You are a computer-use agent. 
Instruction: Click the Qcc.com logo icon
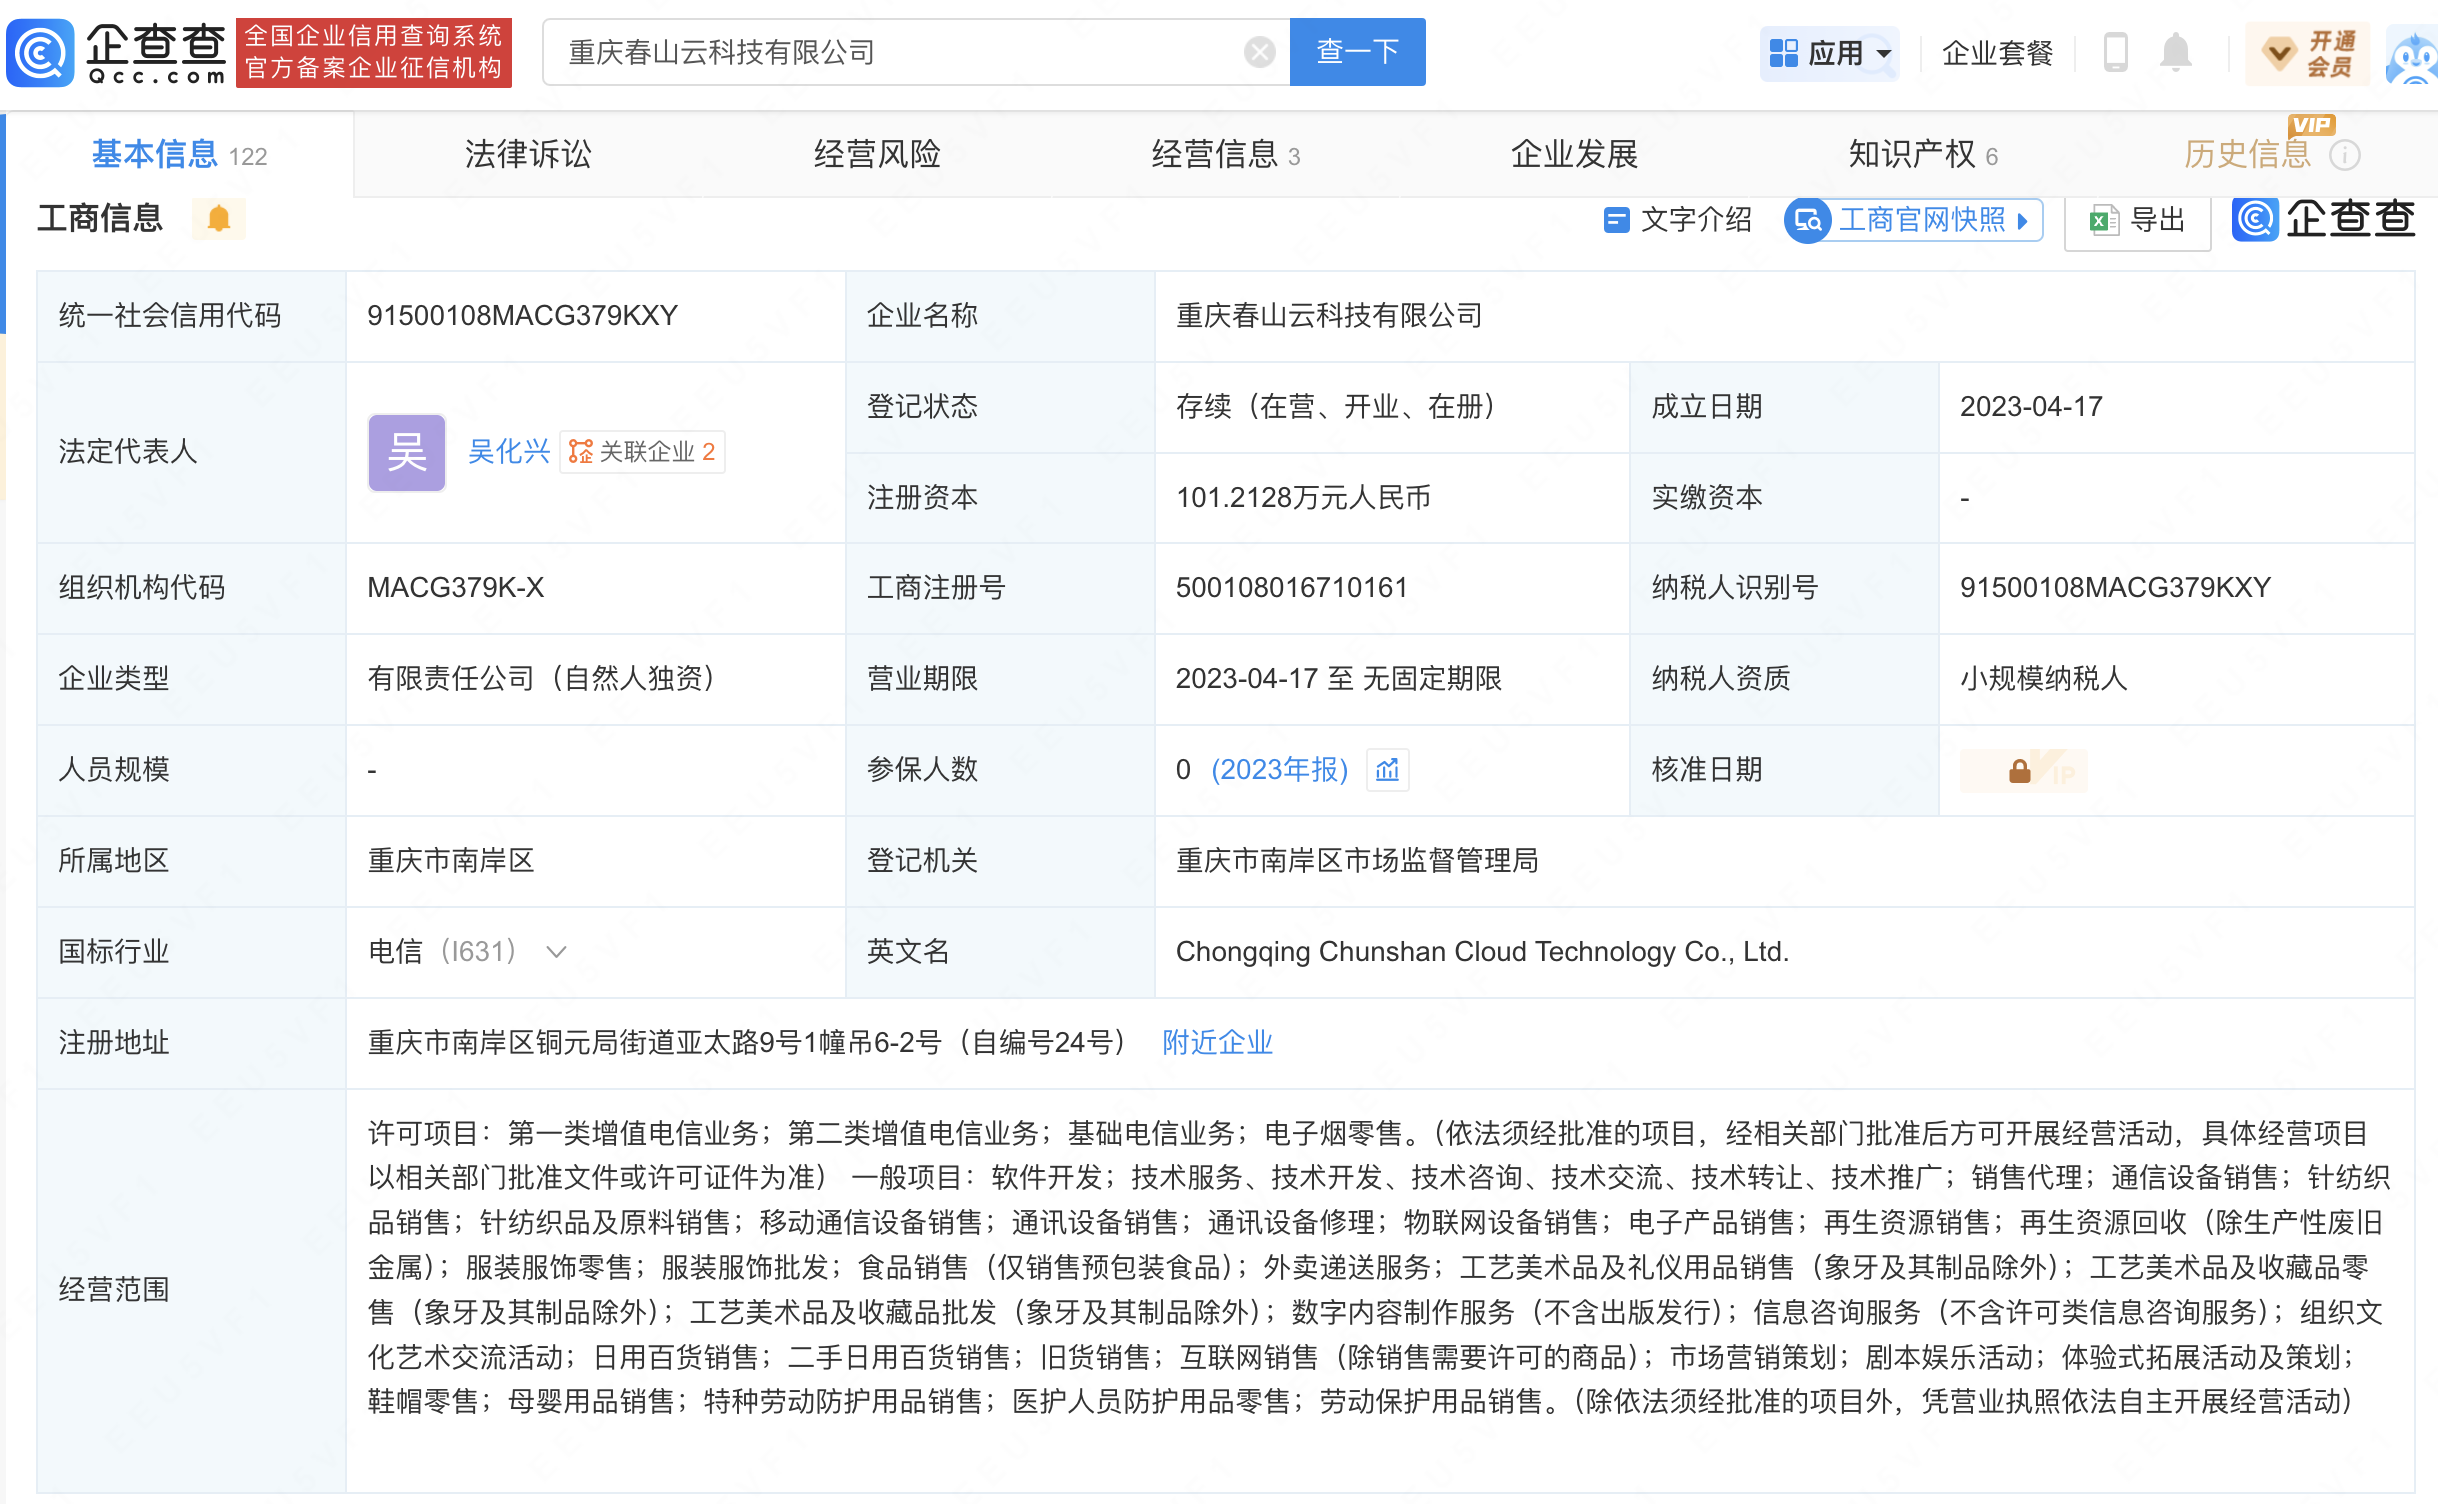[40, 52]
